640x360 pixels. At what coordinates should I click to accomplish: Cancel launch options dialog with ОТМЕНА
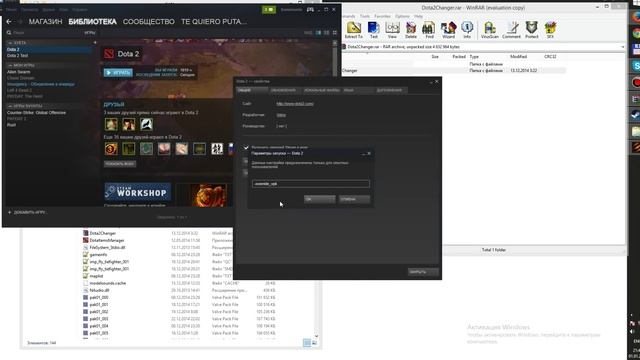point(354,199)
